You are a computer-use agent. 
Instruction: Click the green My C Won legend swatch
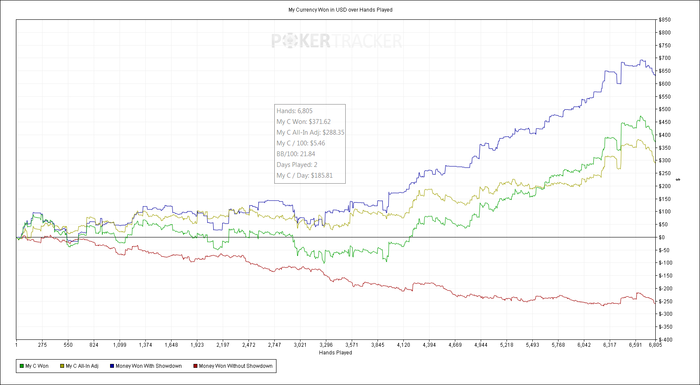coord(22,366)
